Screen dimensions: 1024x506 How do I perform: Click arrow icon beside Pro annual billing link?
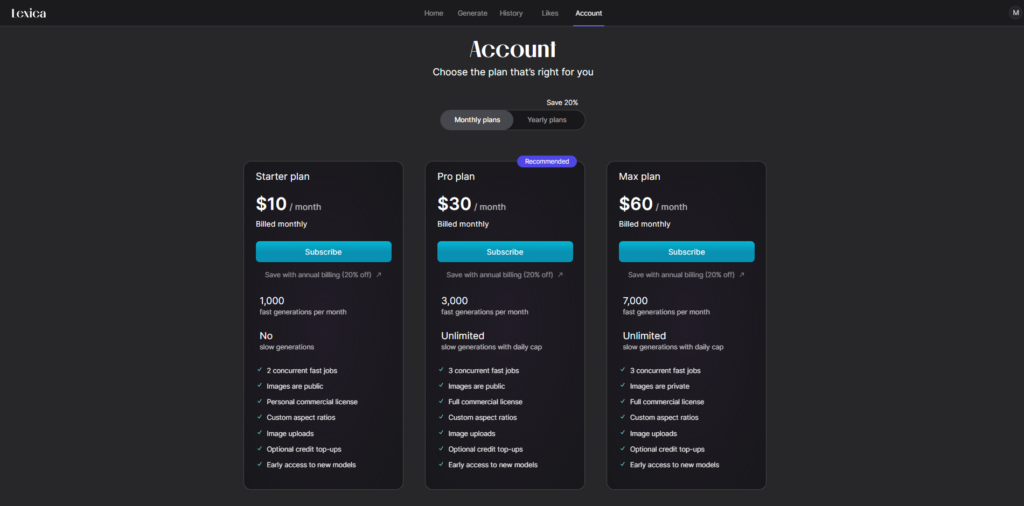pos(560,275)
